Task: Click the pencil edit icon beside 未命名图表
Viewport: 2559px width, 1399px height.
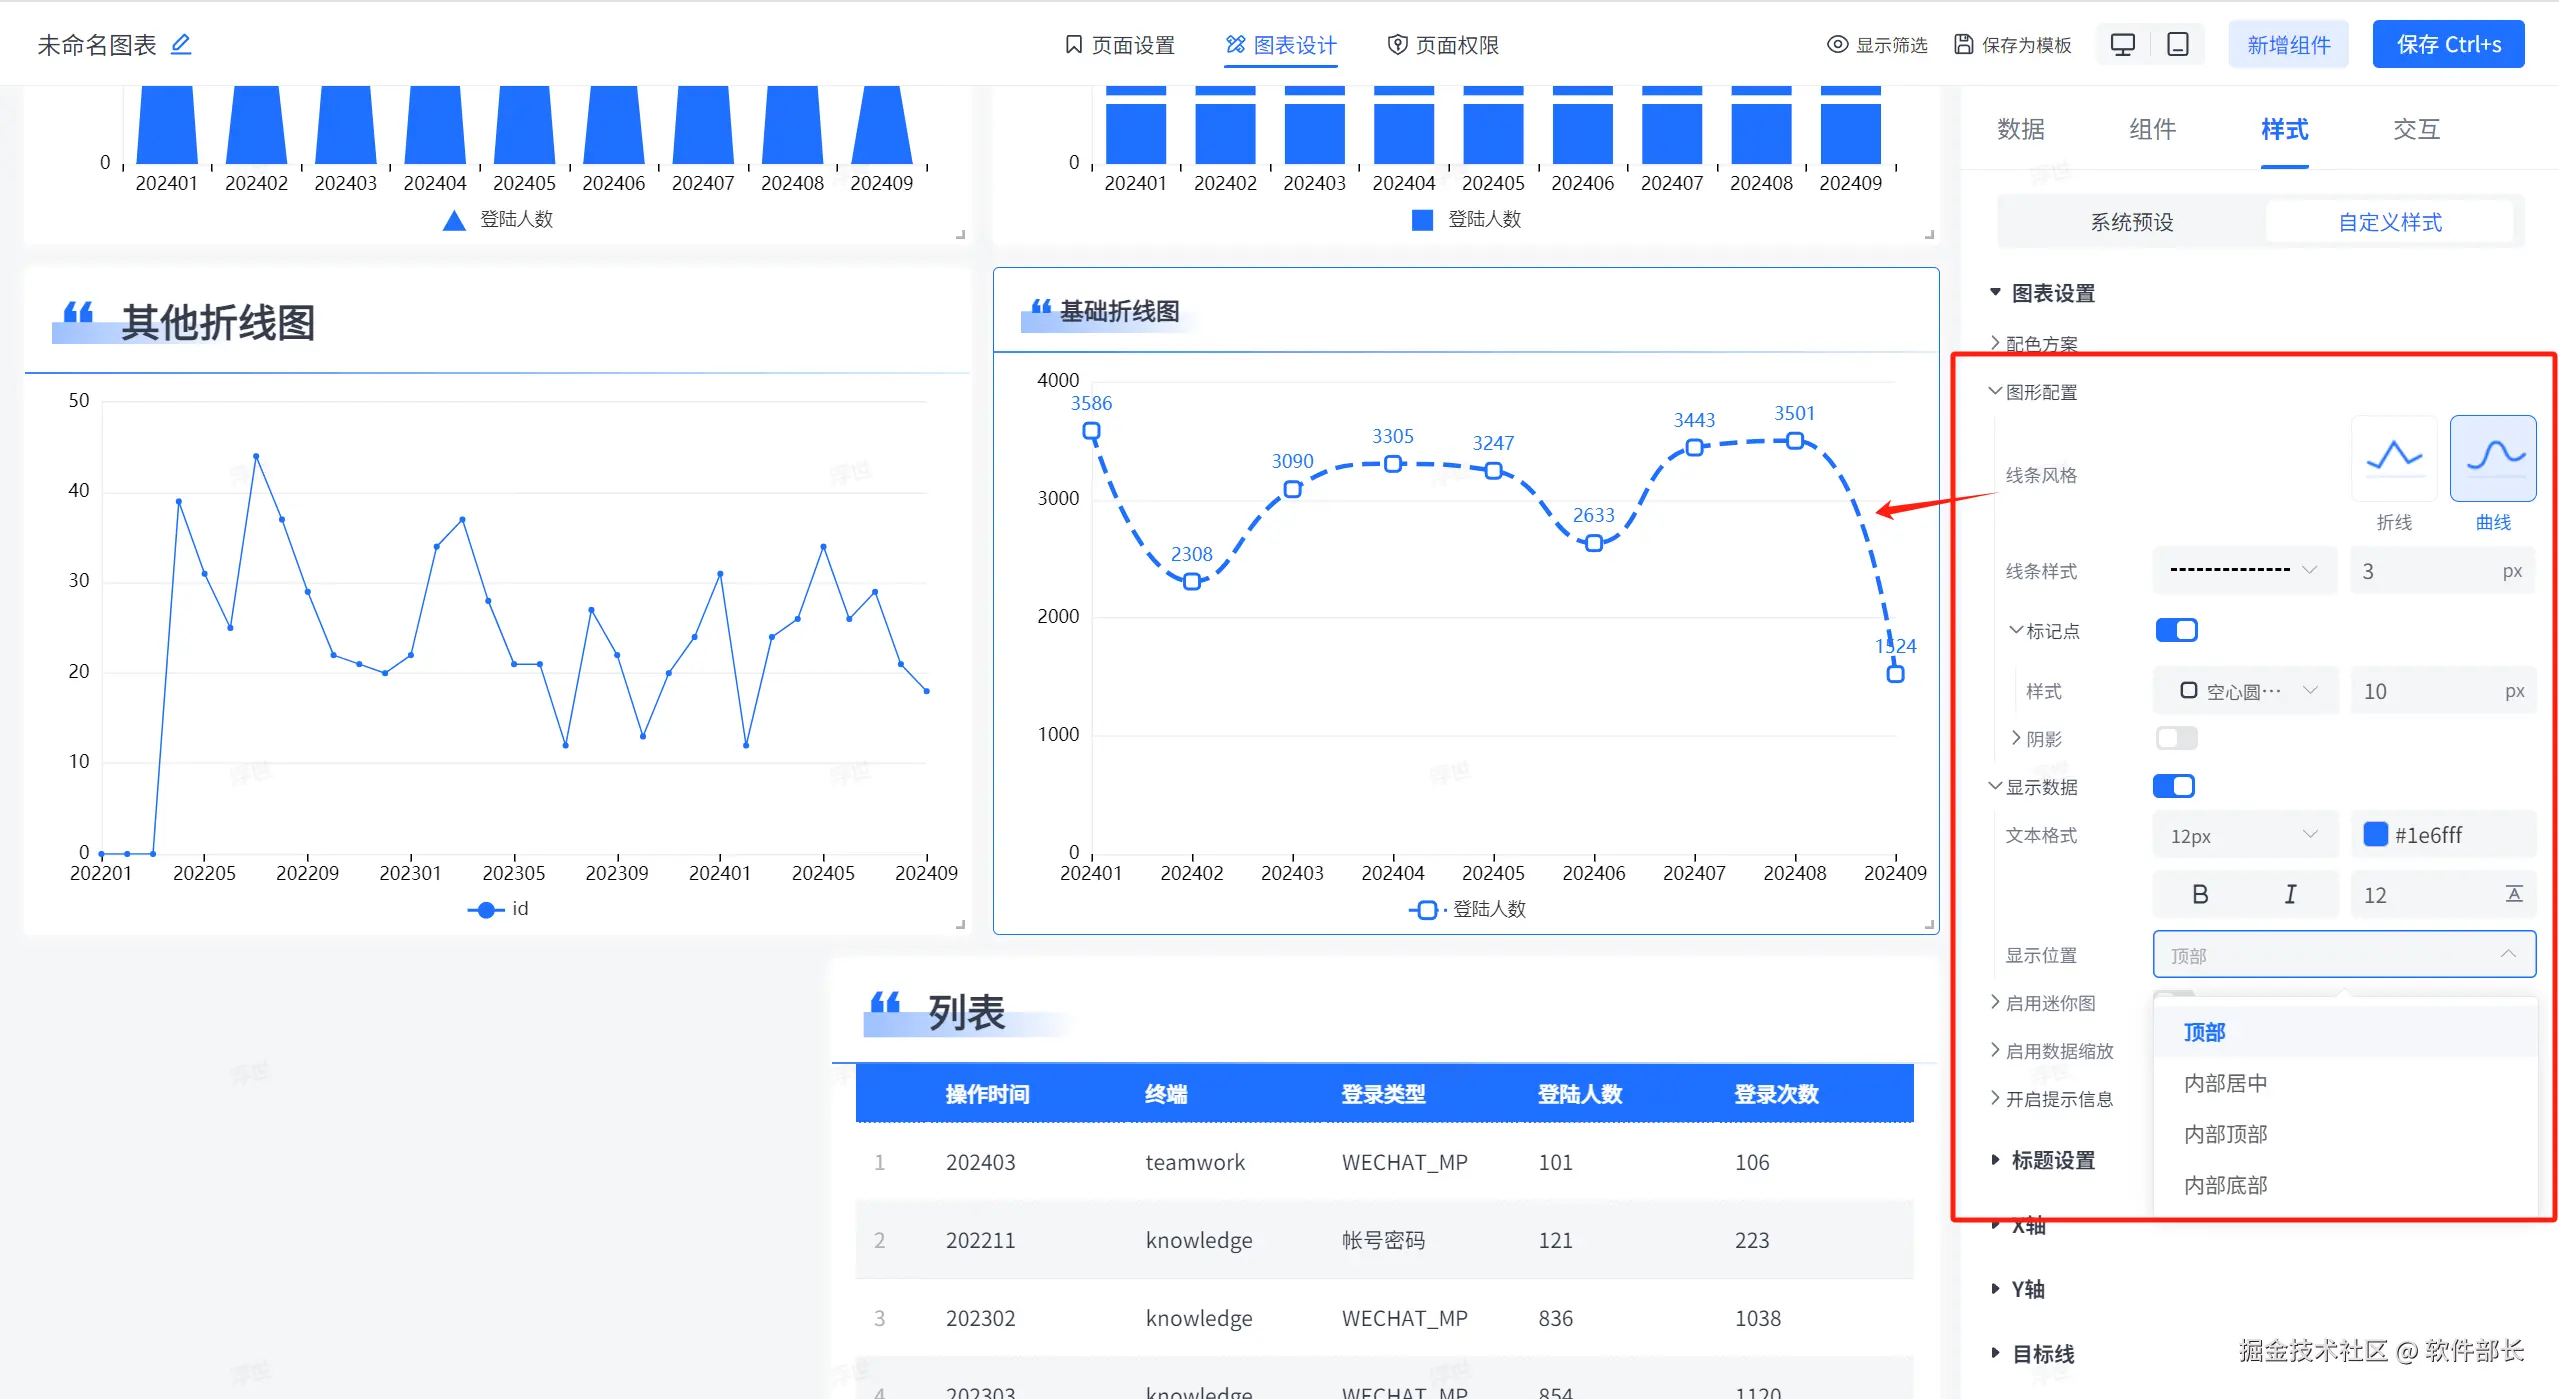Action: [181, 44]
